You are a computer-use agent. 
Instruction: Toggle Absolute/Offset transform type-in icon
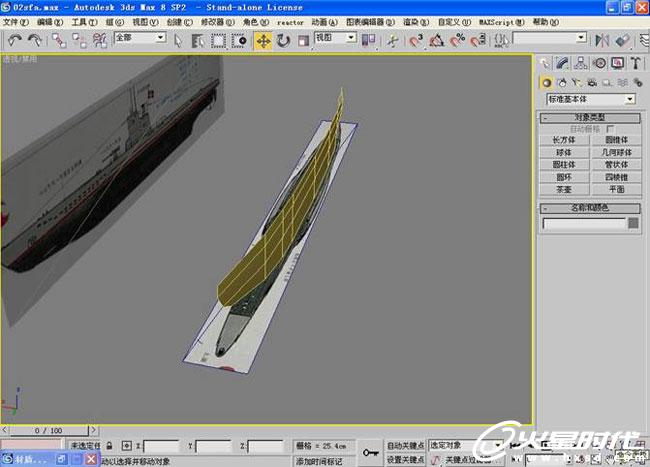pyautogui.click(x=126, y=446)
